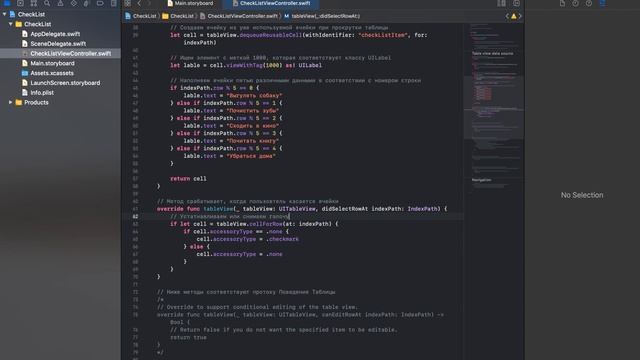Viewport: 640px width, 360px height.
Task: Click the "return cell" code line
Action: point(188,179)
